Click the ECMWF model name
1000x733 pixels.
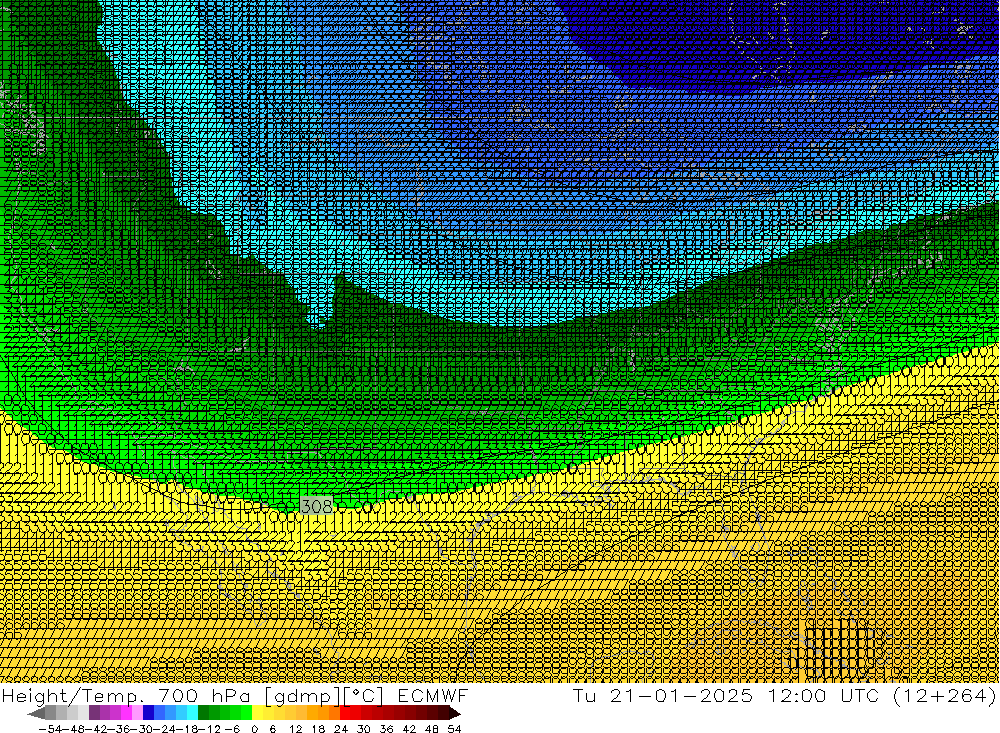tap(432, 695)
